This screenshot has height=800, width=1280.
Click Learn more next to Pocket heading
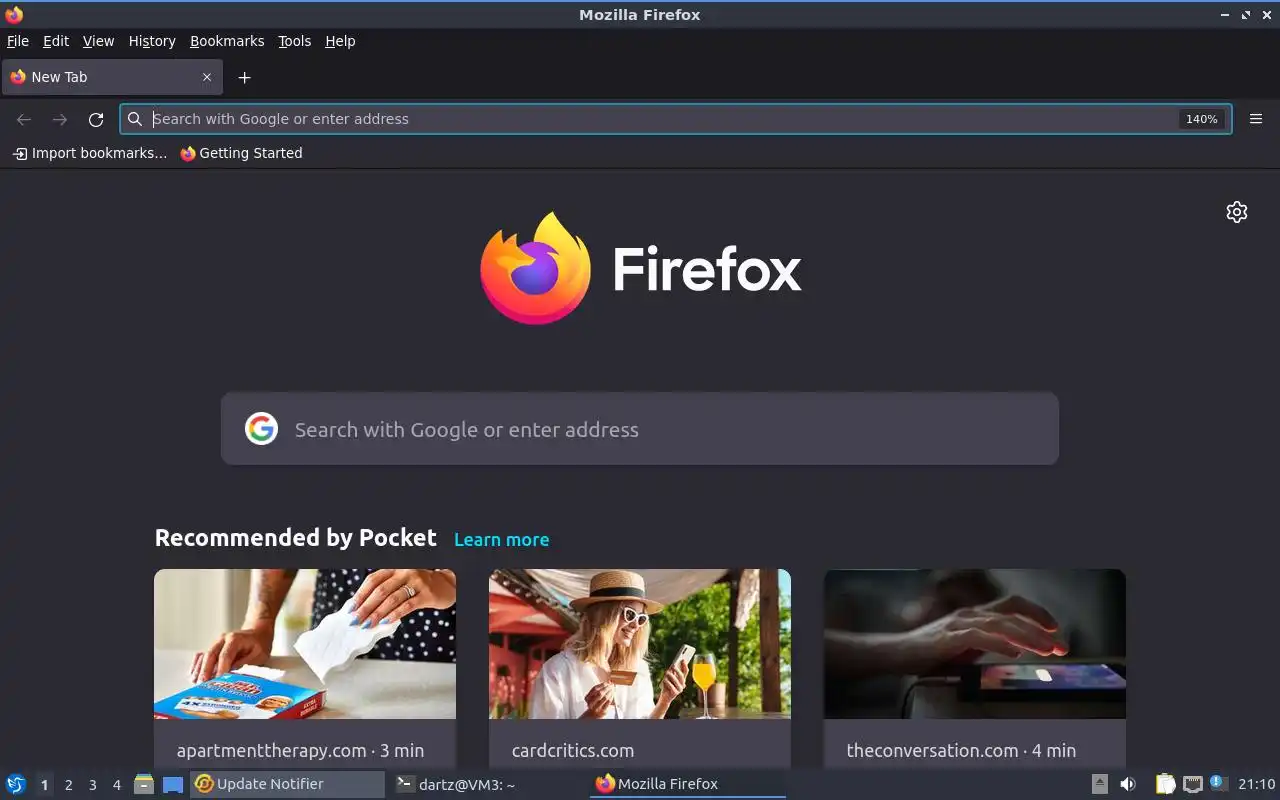(x=501, y=539)
